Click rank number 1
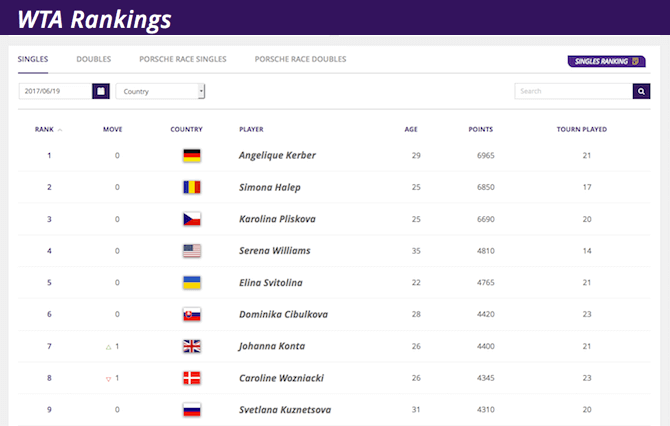 point(49,156)
